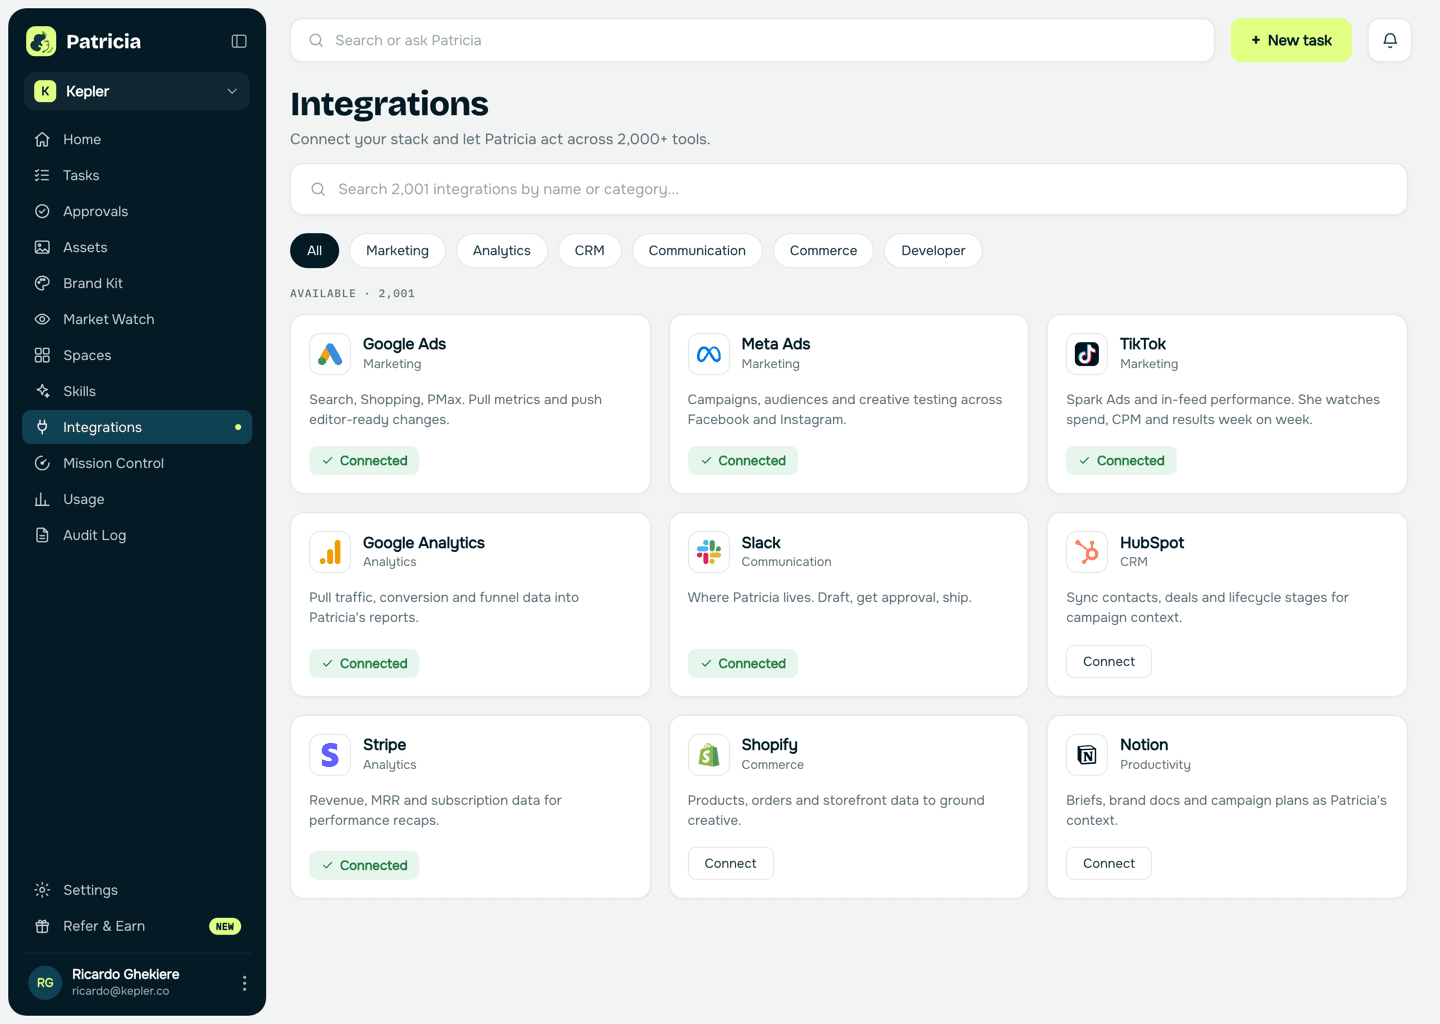Click the Market Watch eye icon
The height and width of the screenshot is (1024, 1440).
[x=42, y=319]
